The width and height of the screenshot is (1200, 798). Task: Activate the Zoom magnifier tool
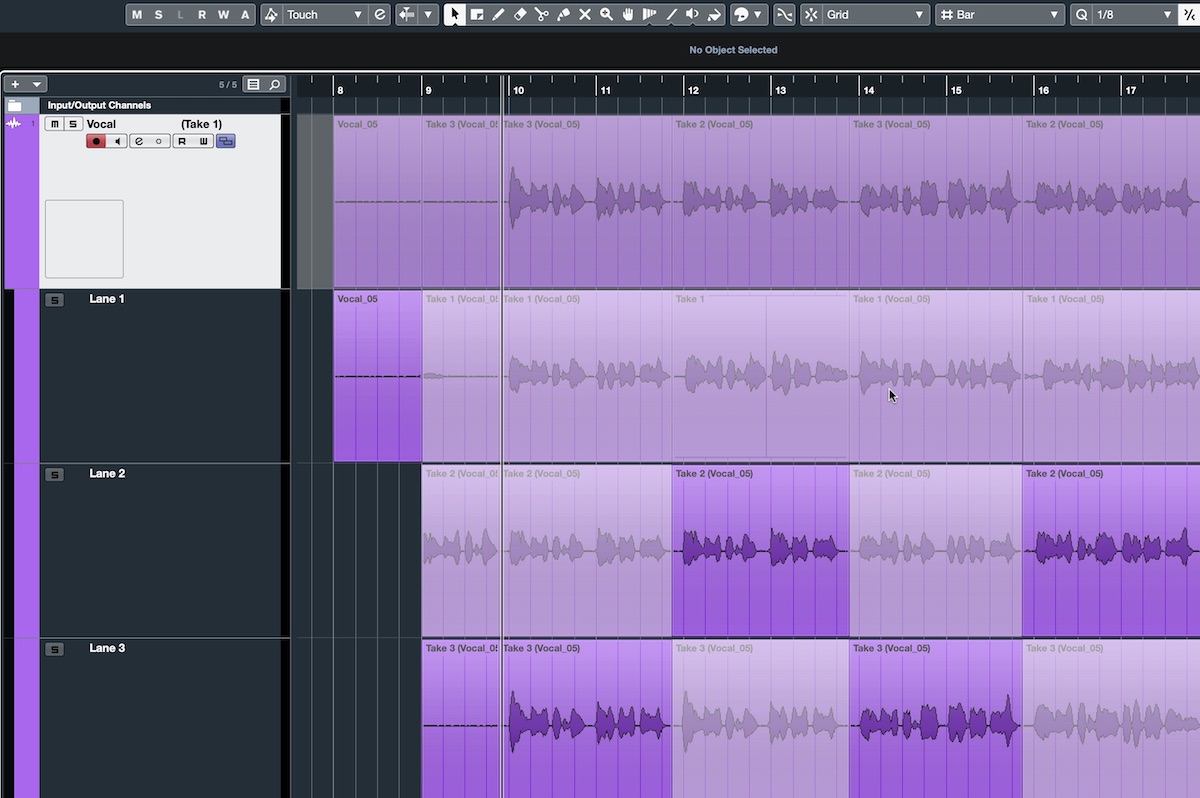(x=607, y=15)
